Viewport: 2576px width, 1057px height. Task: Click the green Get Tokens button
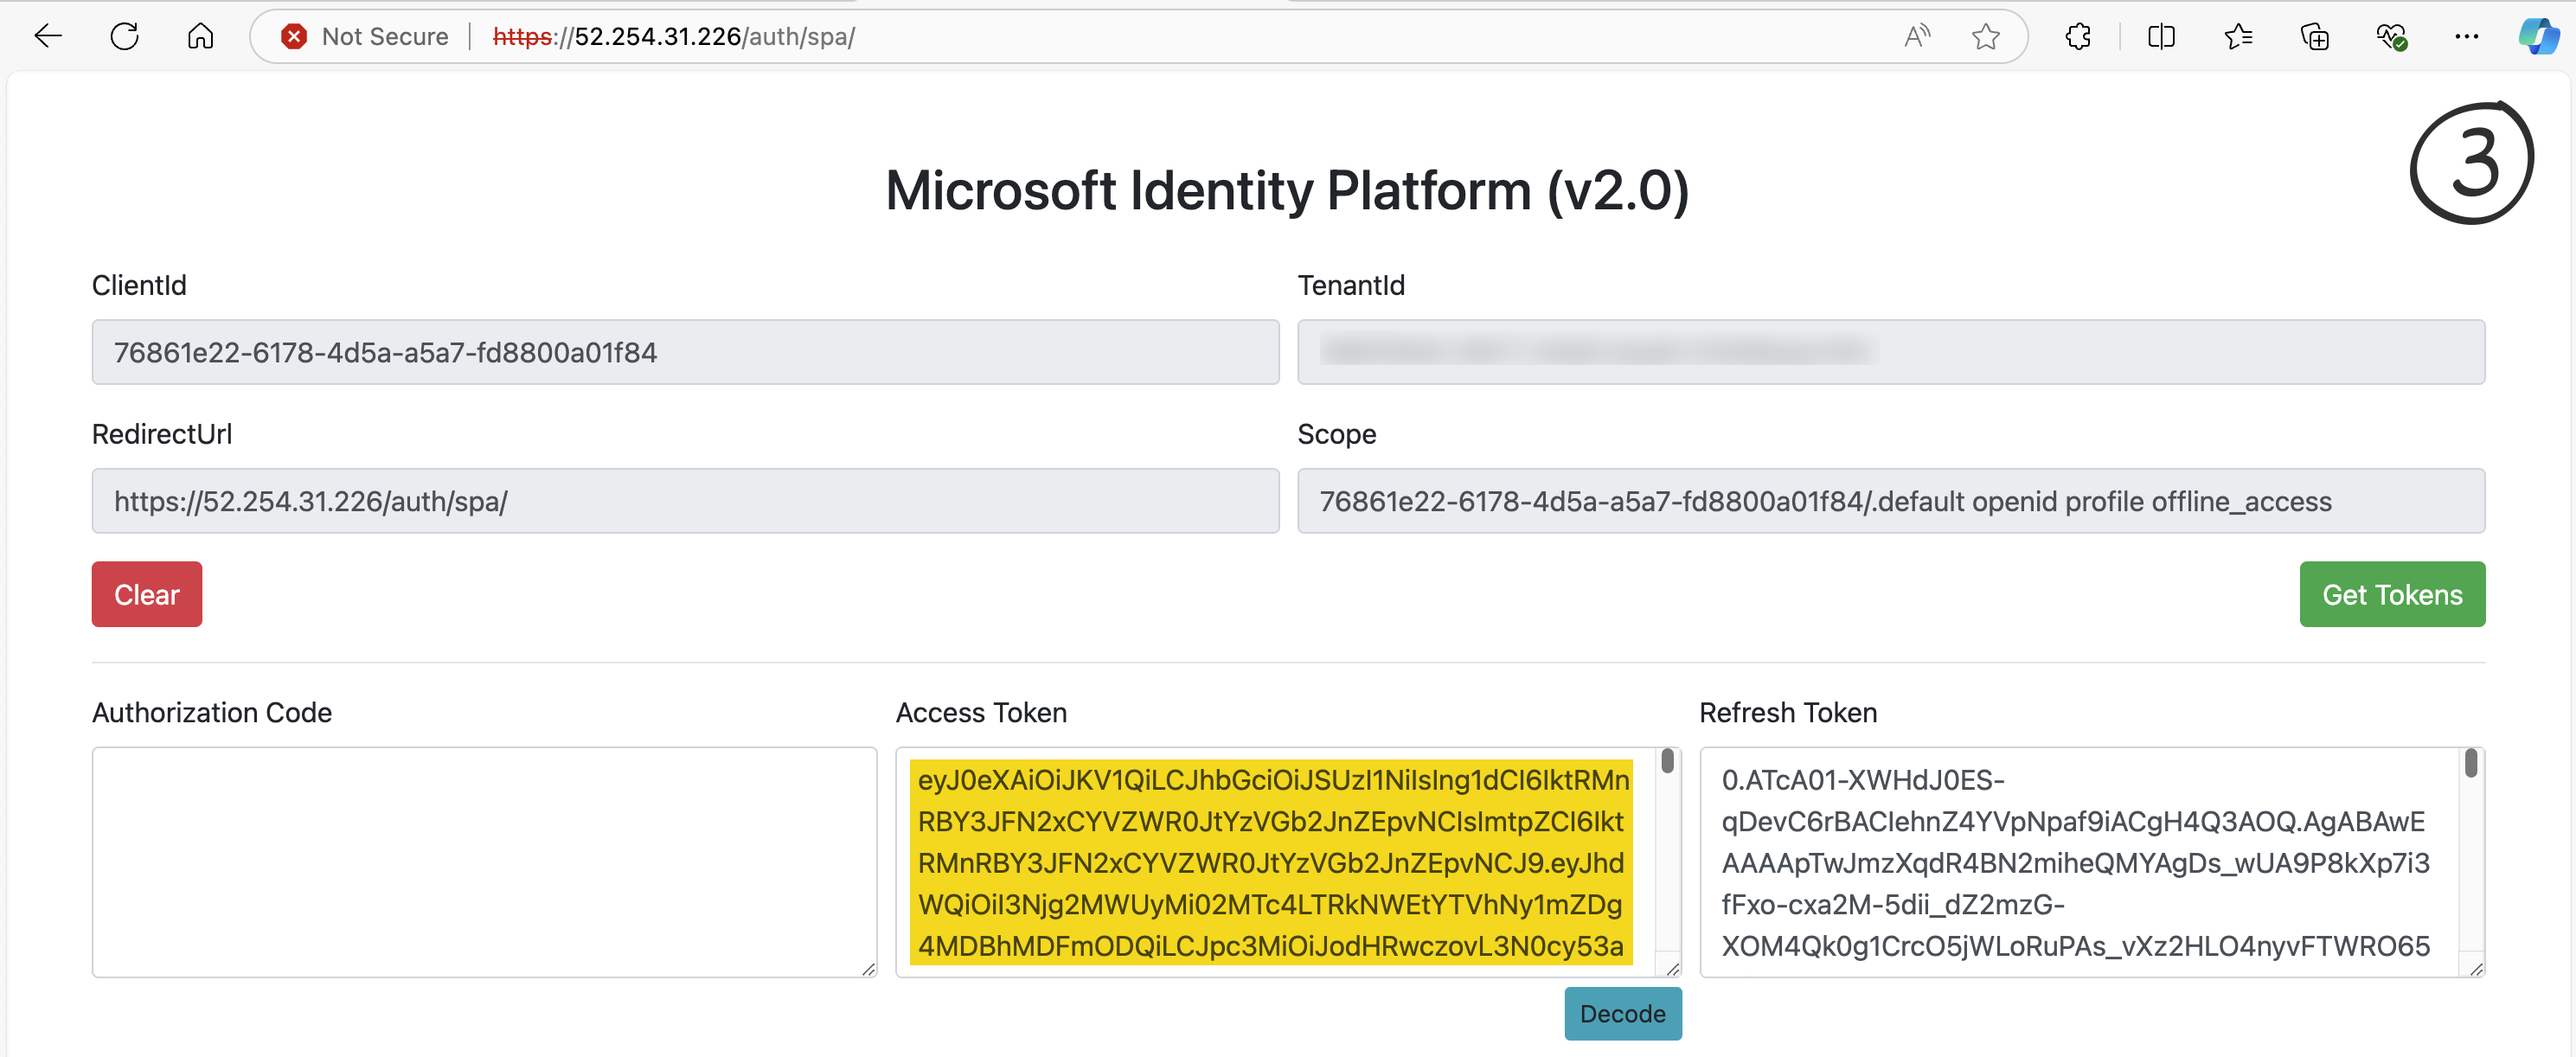(2391, 594)
